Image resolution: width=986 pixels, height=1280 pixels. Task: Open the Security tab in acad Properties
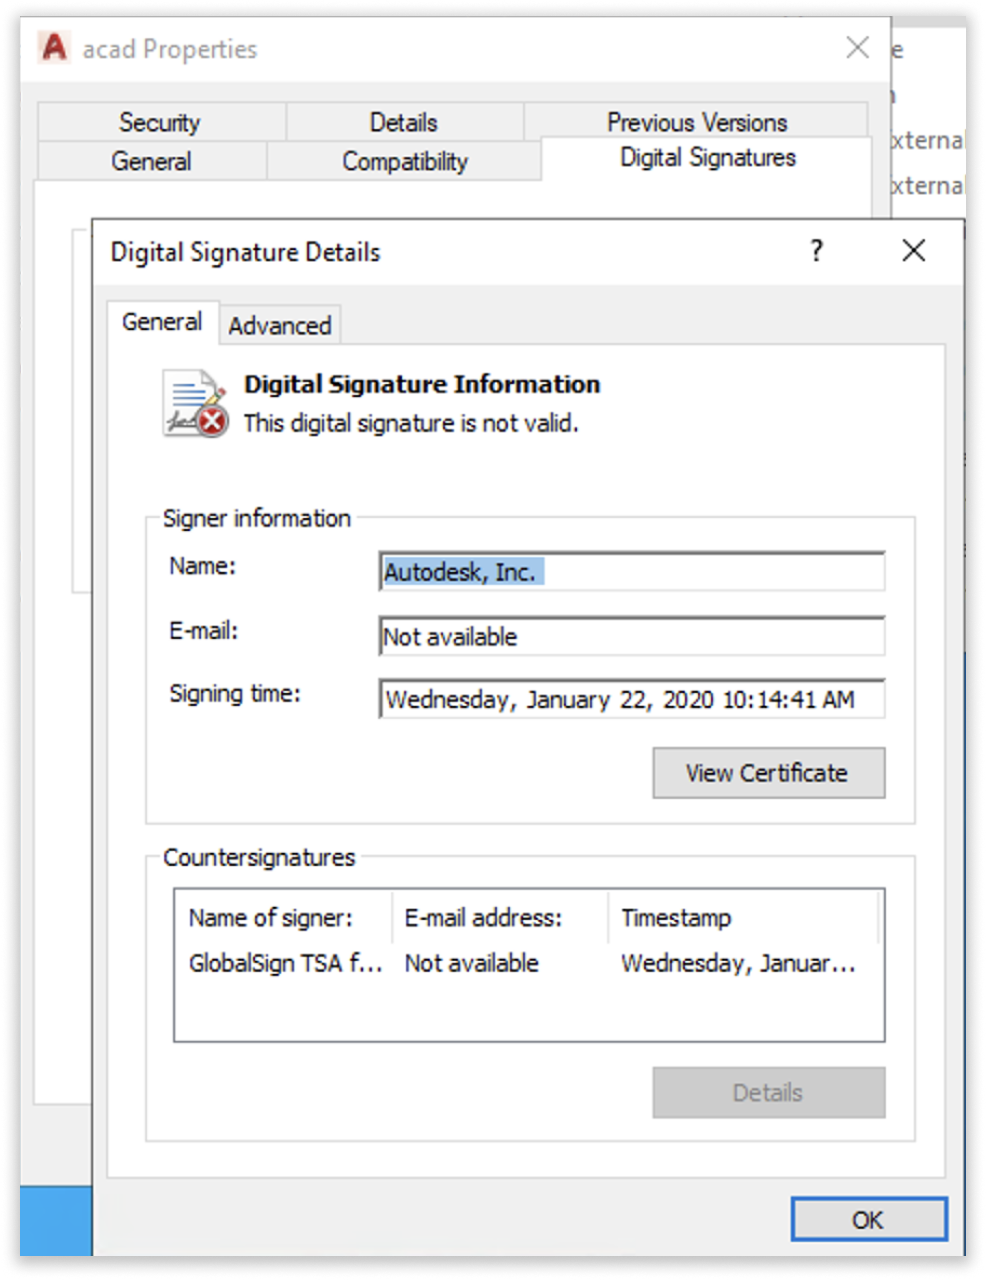[160, 122]
